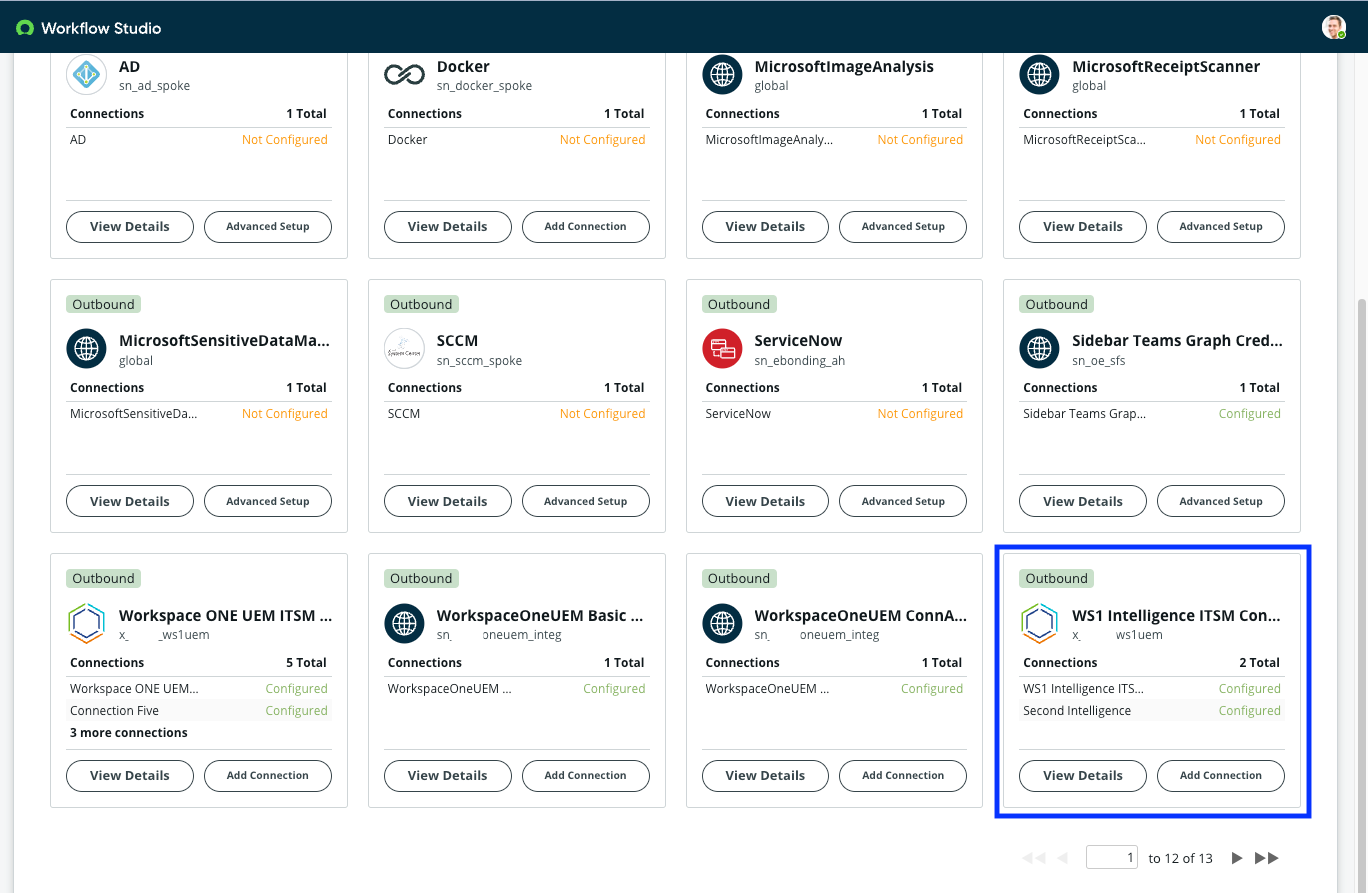View details for Sidebar Teams Graph card

(1082, 501)
